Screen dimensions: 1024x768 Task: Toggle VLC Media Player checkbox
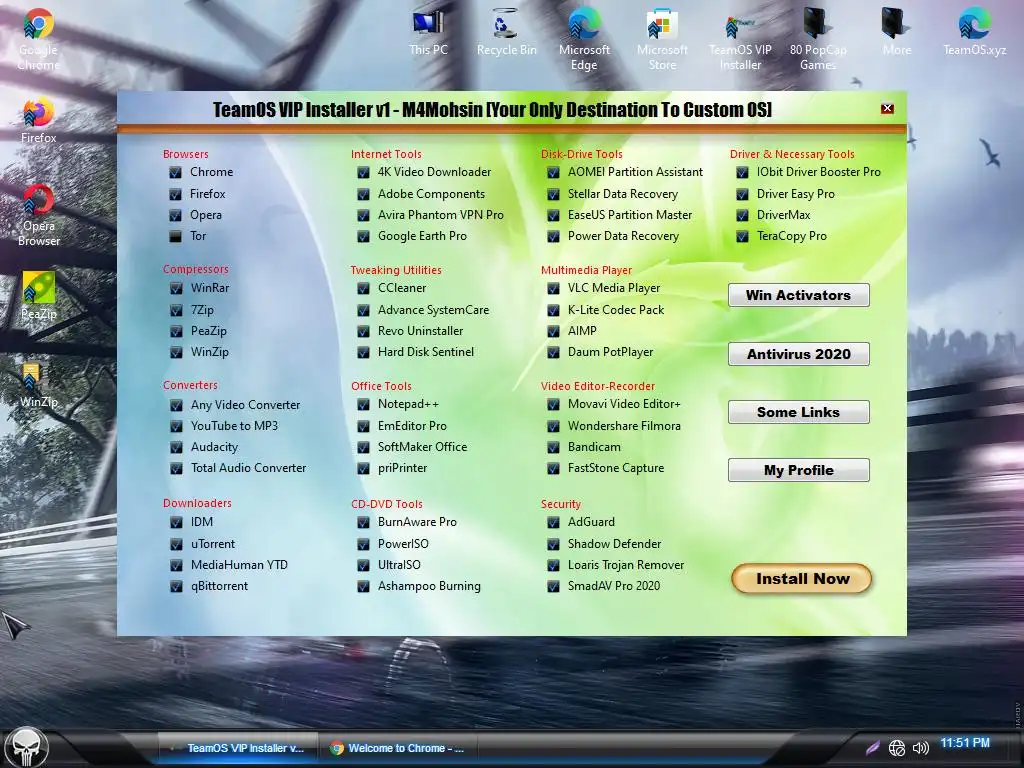click(553, 288)
